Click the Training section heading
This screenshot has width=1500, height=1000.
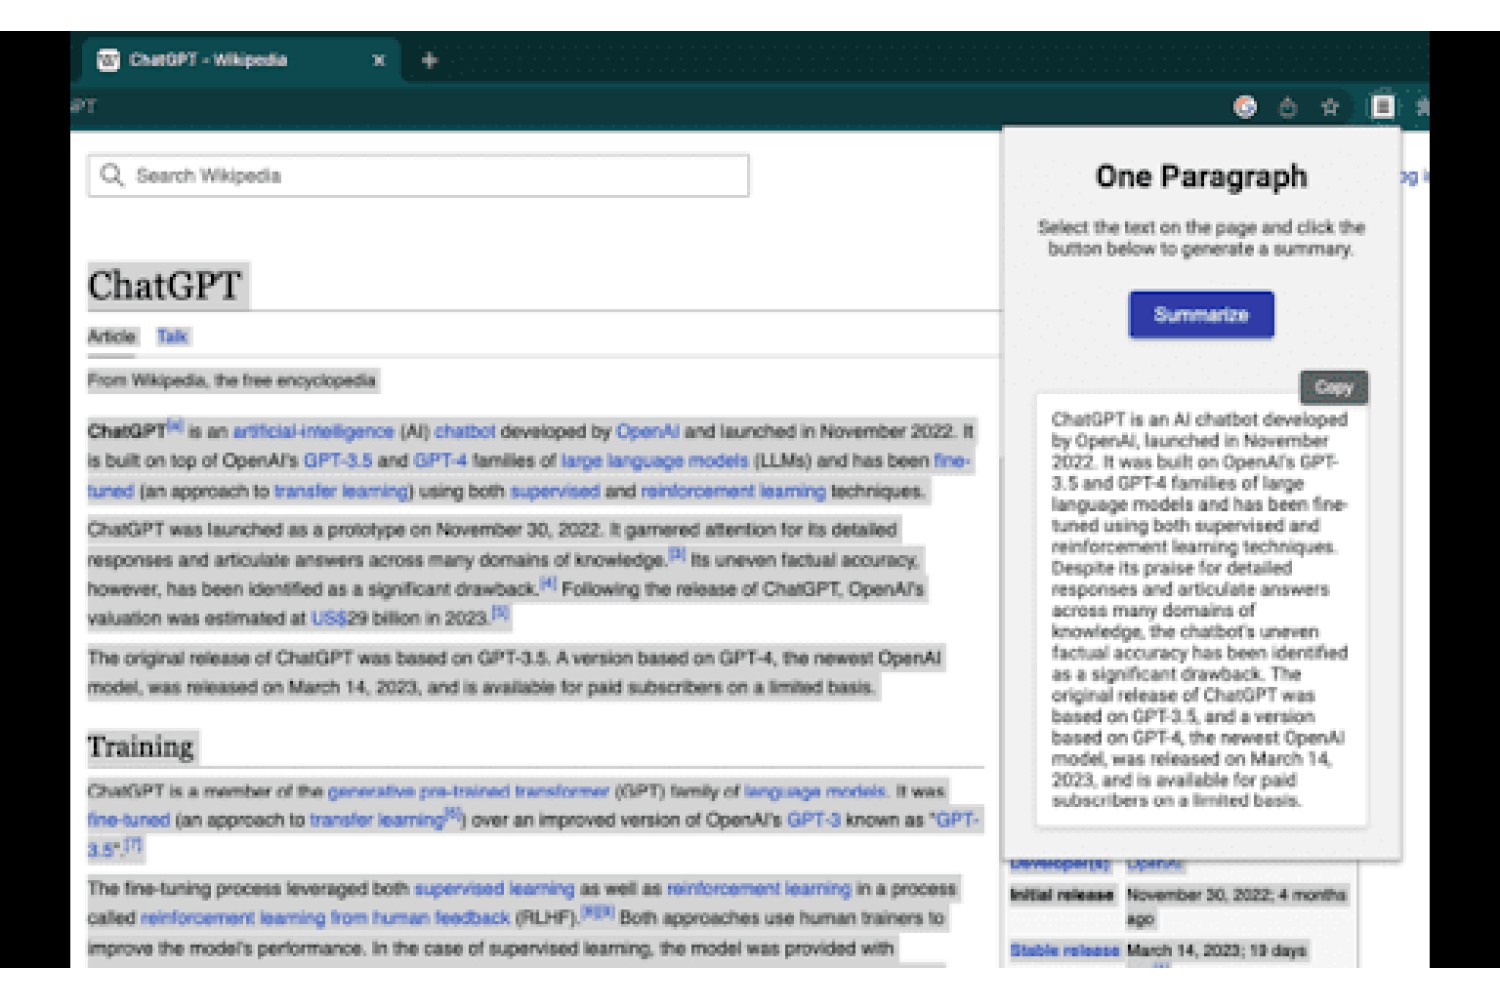coord(141,747)
